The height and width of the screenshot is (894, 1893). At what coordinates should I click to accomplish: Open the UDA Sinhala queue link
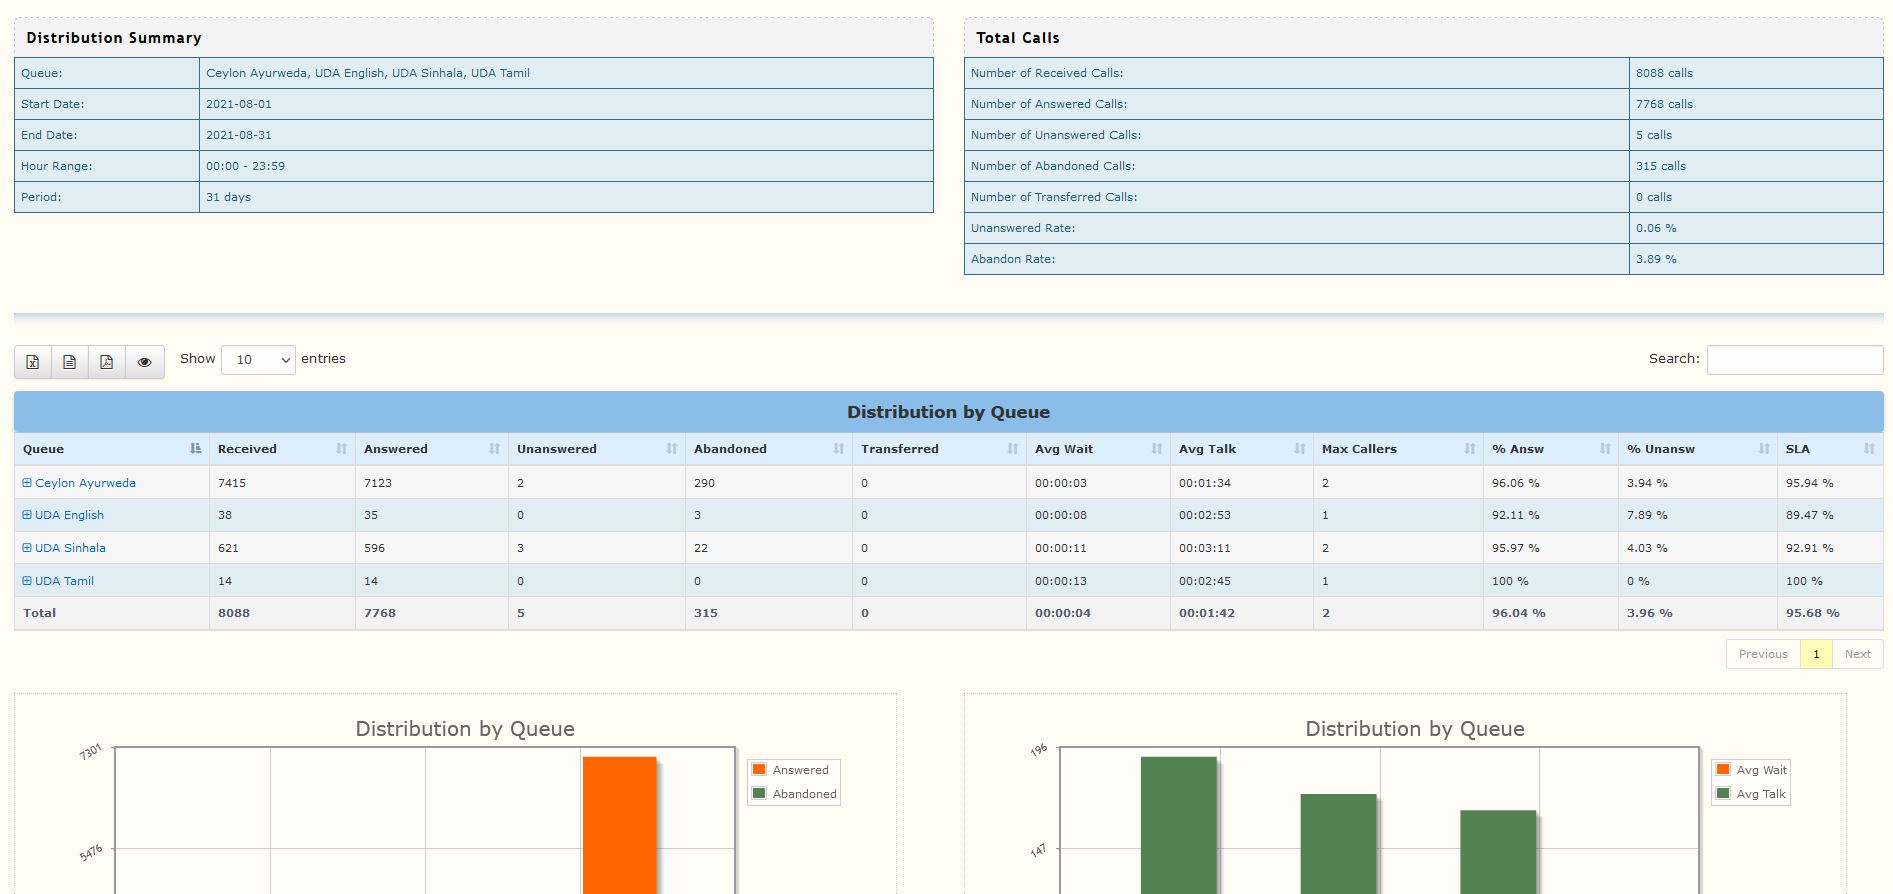point(70,548)
